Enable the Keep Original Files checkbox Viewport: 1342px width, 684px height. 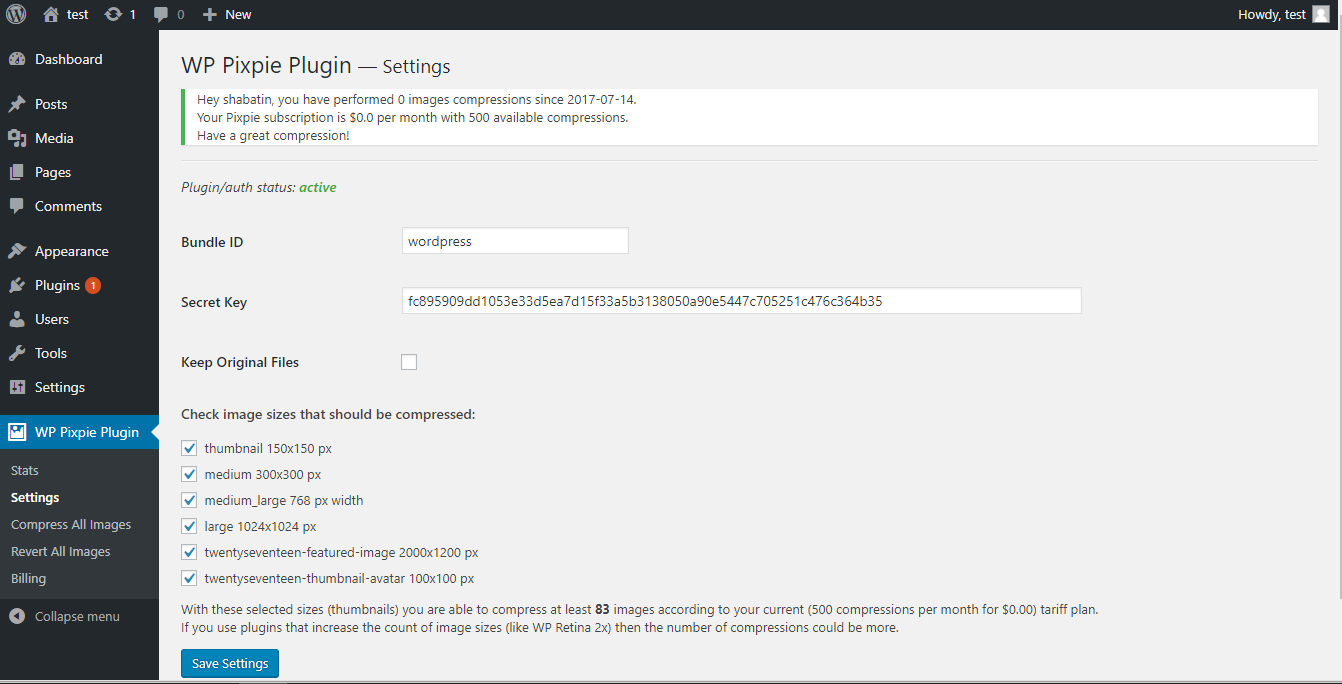point(409,362)
